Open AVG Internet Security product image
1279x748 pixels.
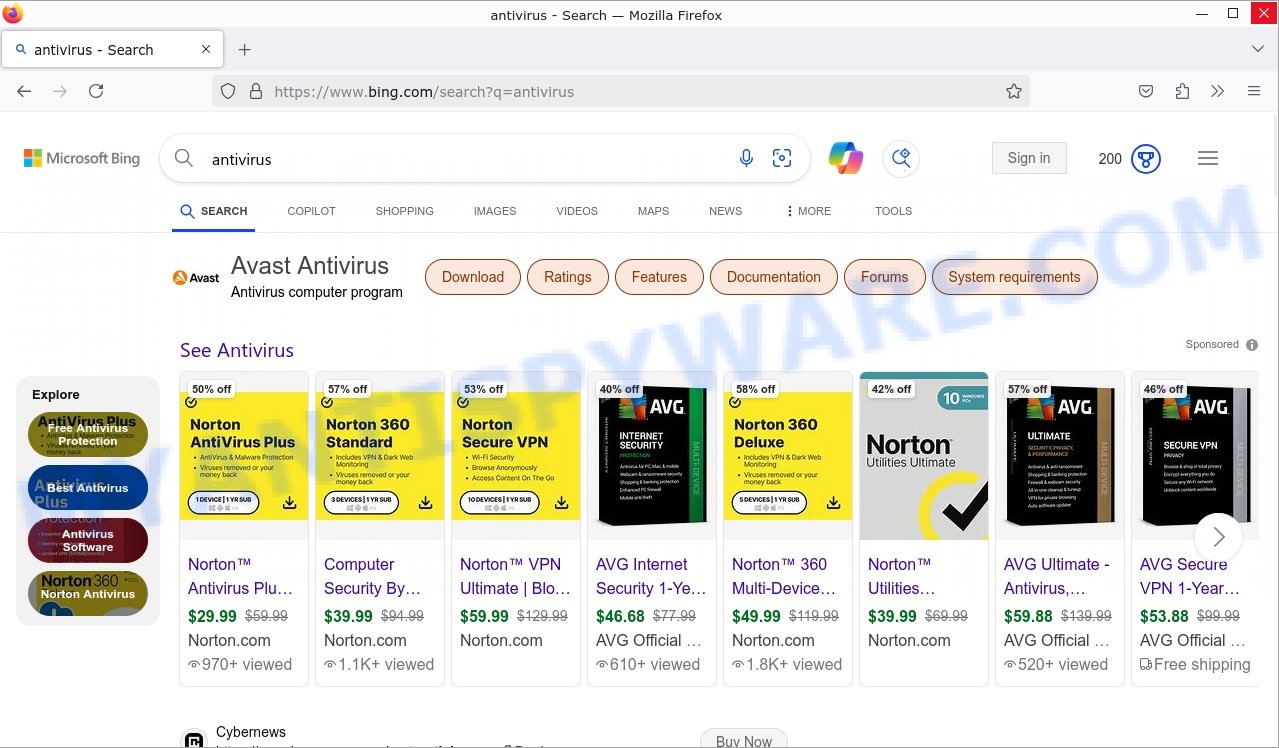(652, 456)
